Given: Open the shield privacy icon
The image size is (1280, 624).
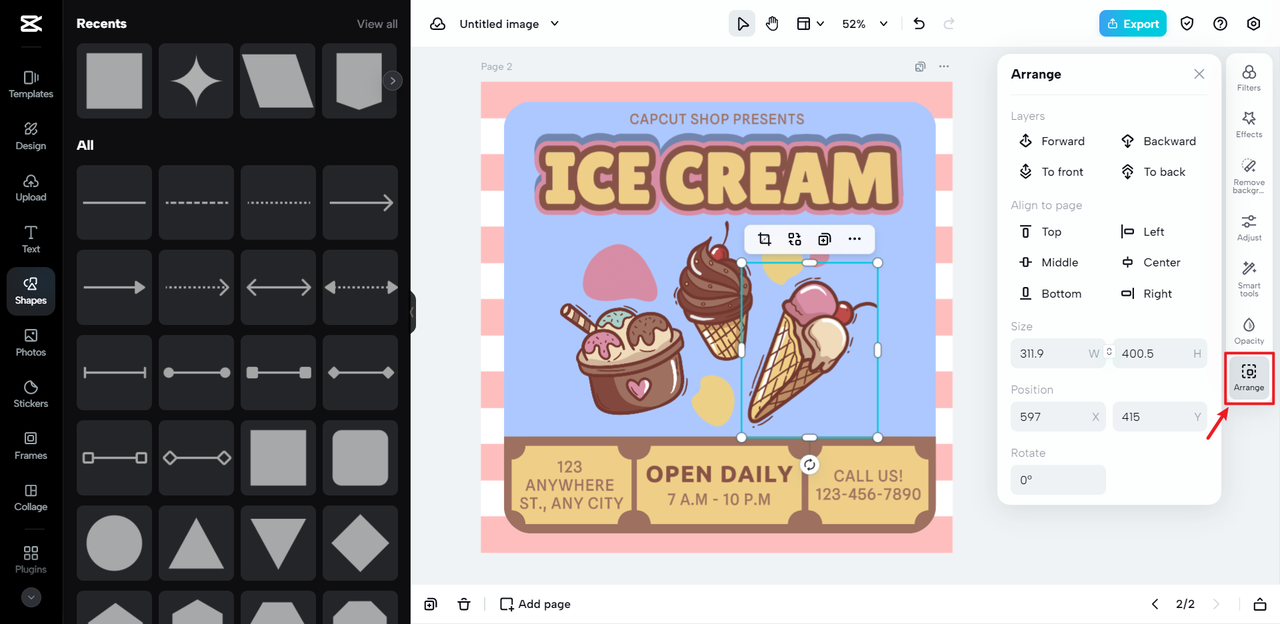Looking at the screenshot, I should [x=1187, y=24].
